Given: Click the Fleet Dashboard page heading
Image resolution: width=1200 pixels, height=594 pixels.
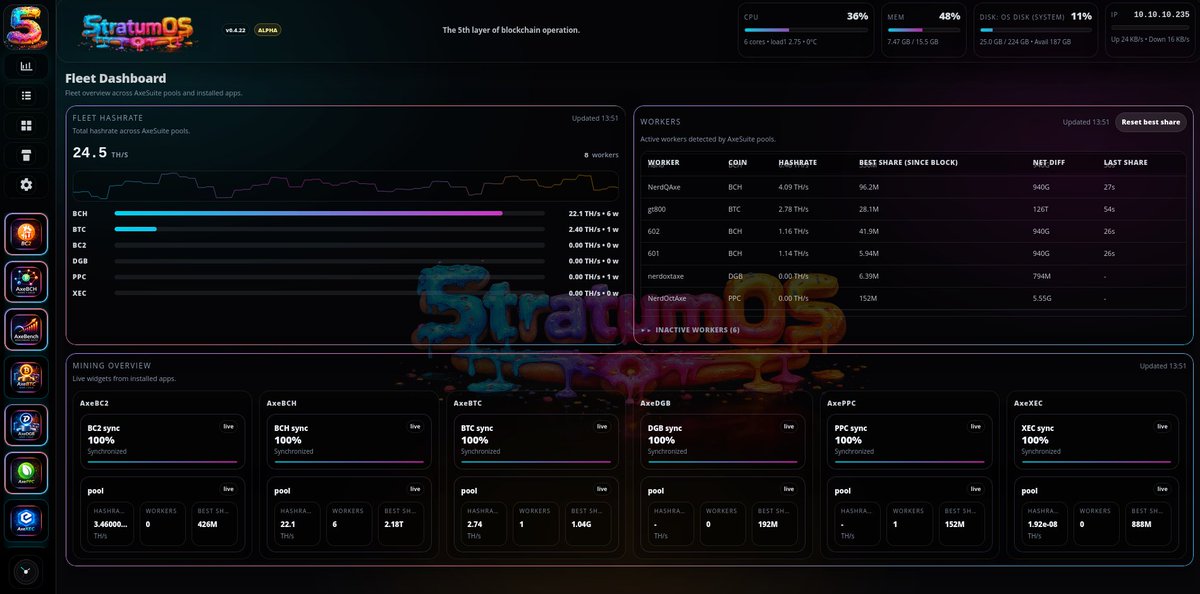Looking at the screenshot, I should click(x=115, y=78).
